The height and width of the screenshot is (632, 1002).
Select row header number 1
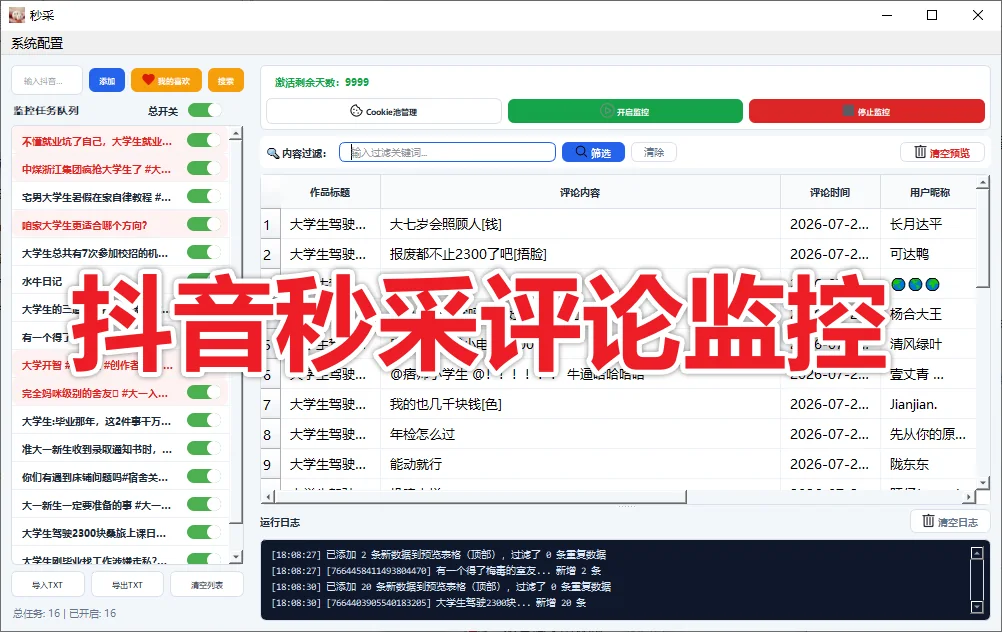tap(270, 225)
